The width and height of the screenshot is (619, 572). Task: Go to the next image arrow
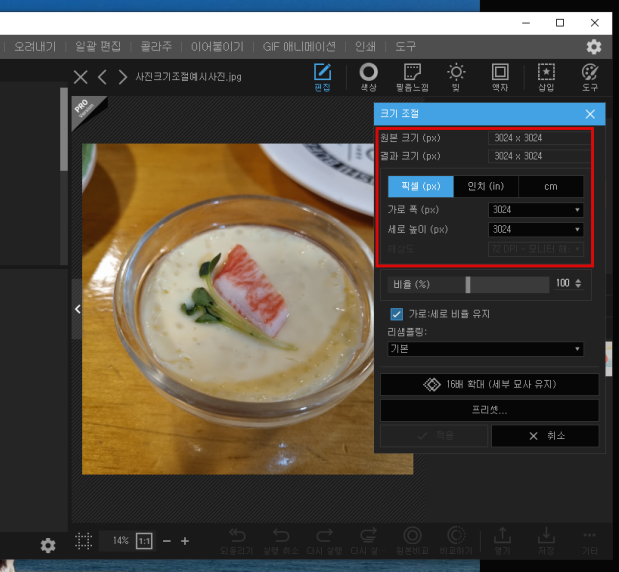pyautogui.click(x=123, y=77)
